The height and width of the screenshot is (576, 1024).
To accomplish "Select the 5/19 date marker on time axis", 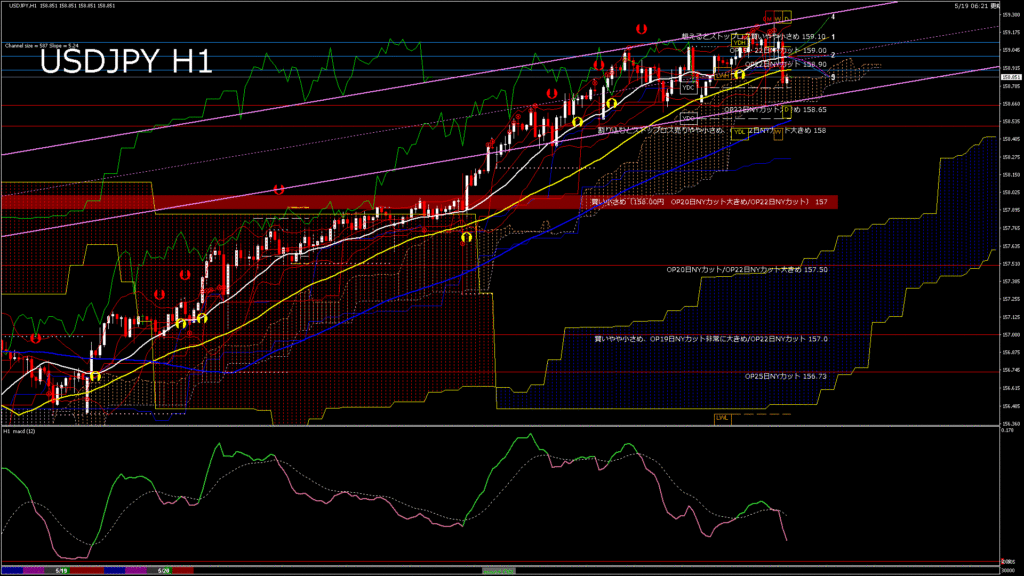I will pos(61,571).
